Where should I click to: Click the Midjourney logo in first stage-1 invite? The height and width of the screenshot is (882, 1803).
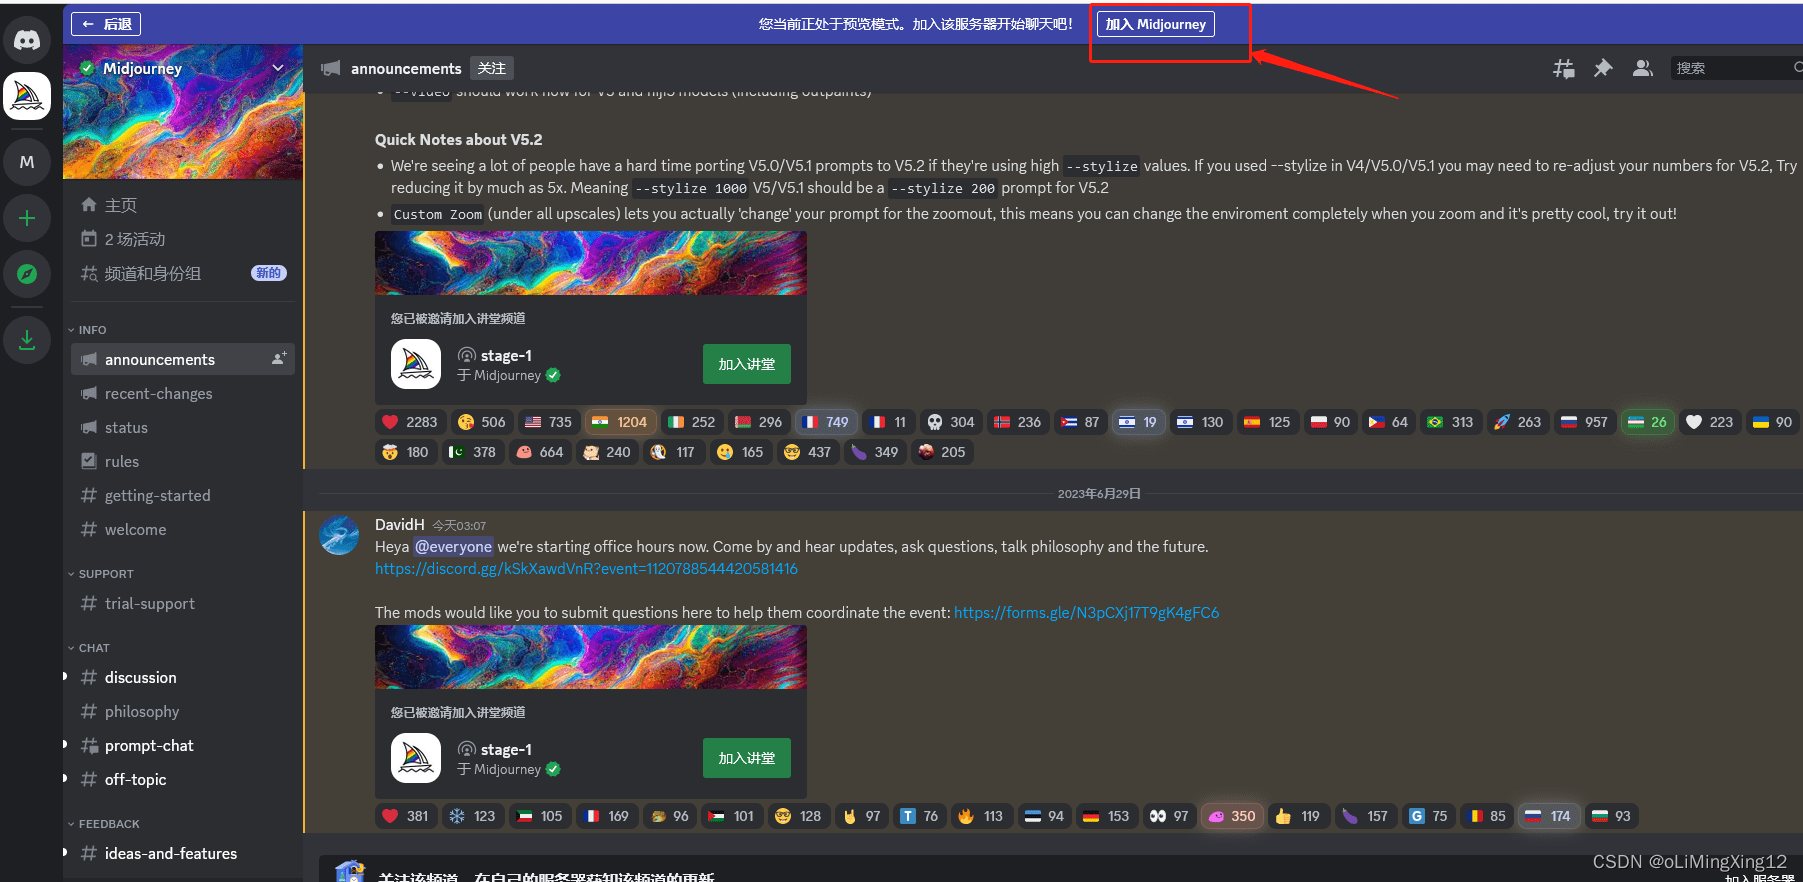coord(416,364)
